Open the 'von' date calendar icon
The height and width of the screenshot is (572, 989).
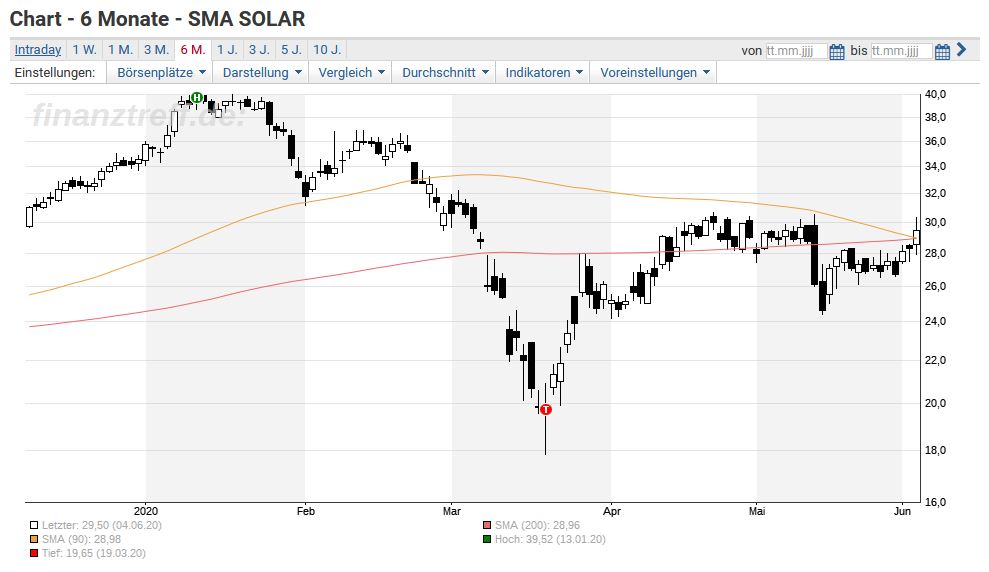click(836, 52)
